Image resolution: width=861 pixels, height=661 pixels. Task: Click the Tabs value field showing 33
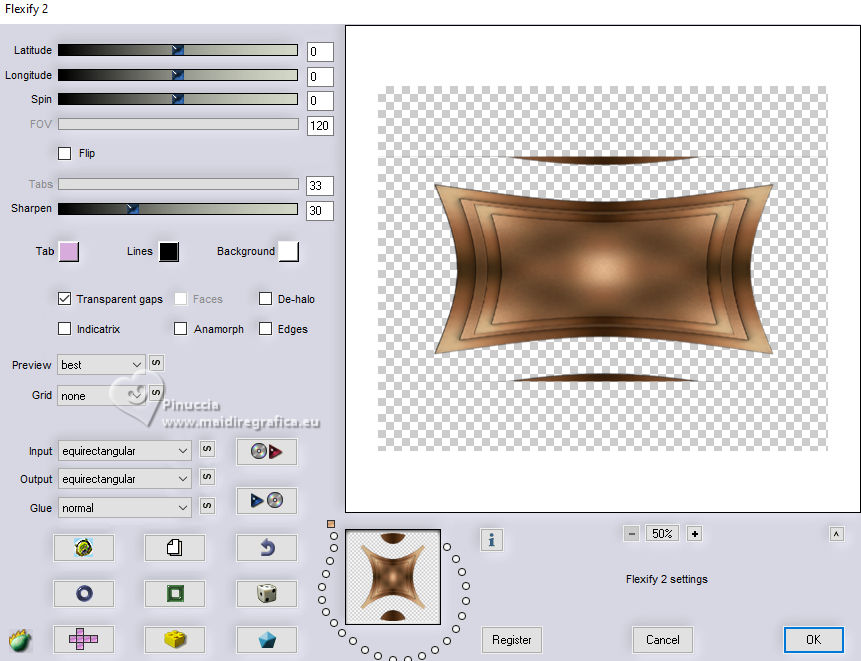320,186
